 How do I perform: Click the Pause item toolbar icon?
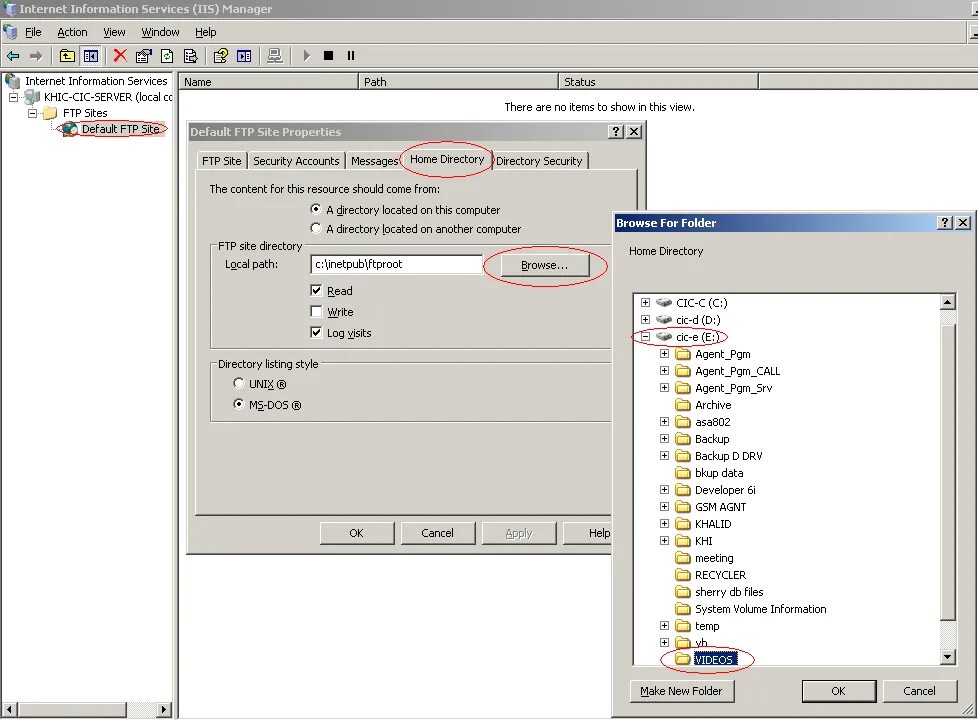(351, 56)
